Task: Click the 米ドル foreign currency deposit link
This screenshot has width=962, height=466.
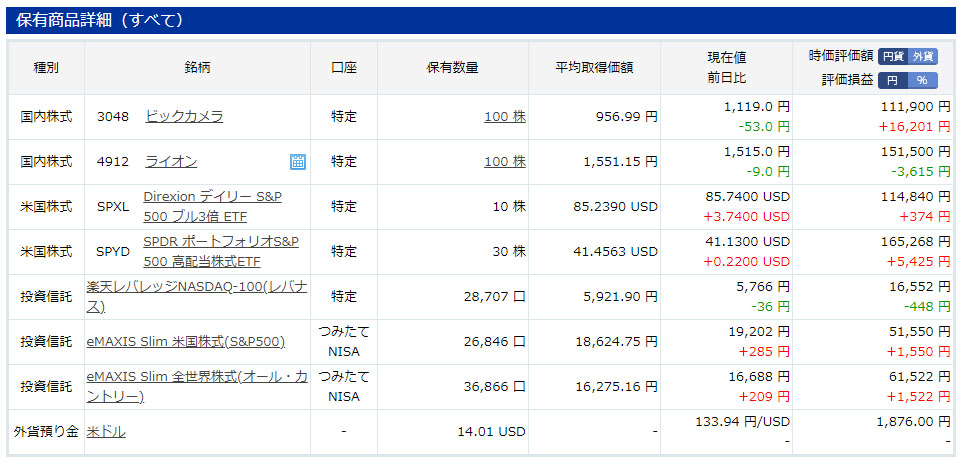Action: [x=106, y=432]
